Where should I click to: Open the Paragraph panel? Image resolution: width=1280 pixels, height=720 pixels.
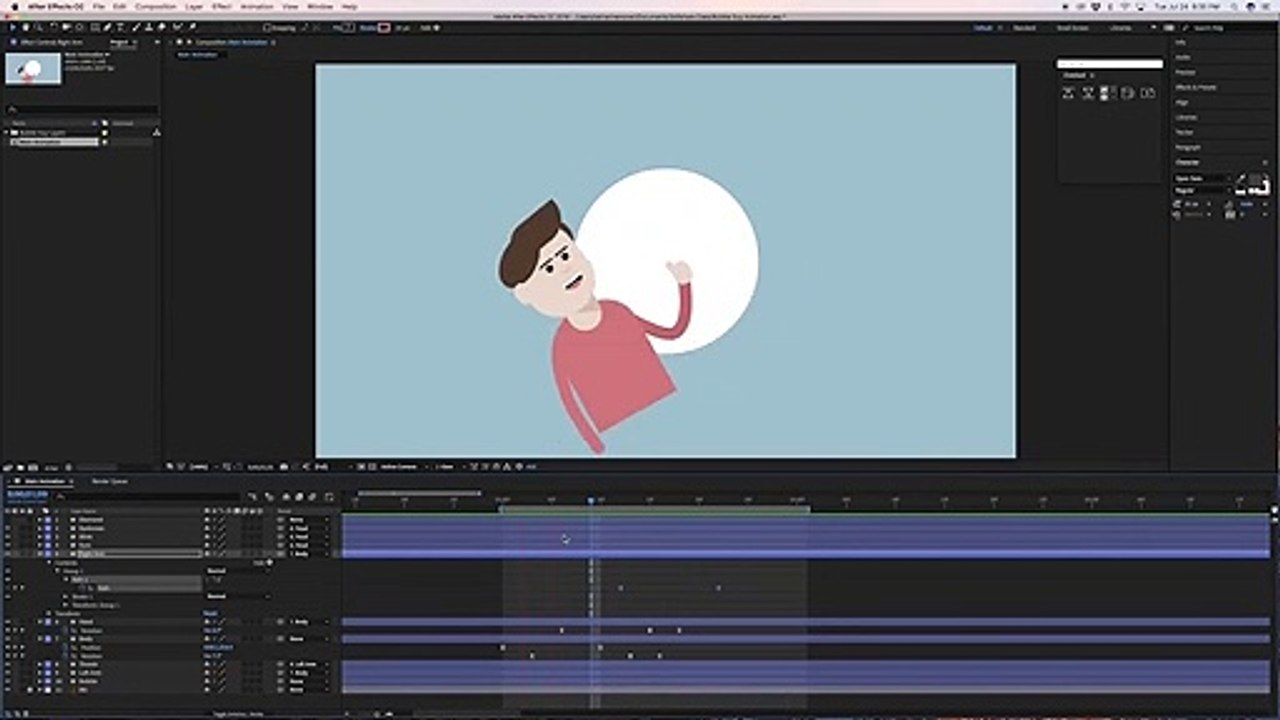[x=1188, y=147]
